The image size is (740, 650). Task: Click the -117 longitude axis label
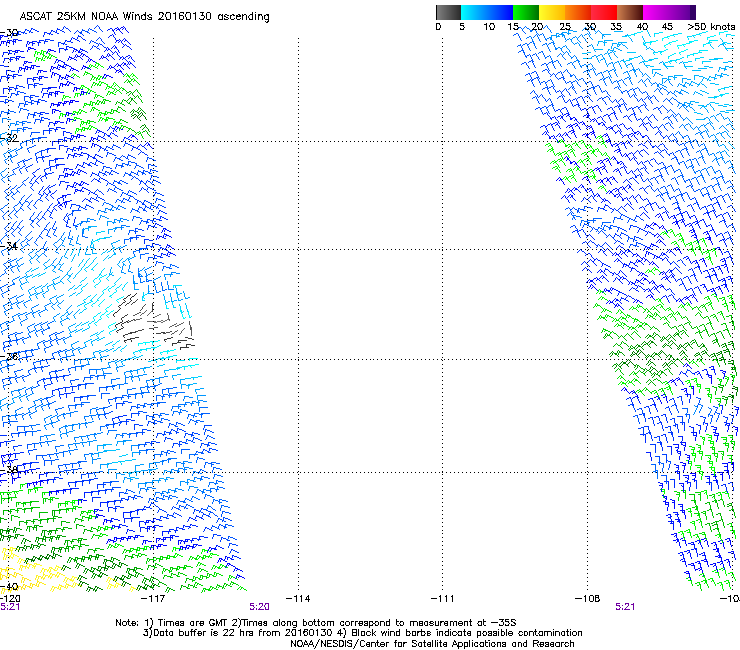[153, 599]
